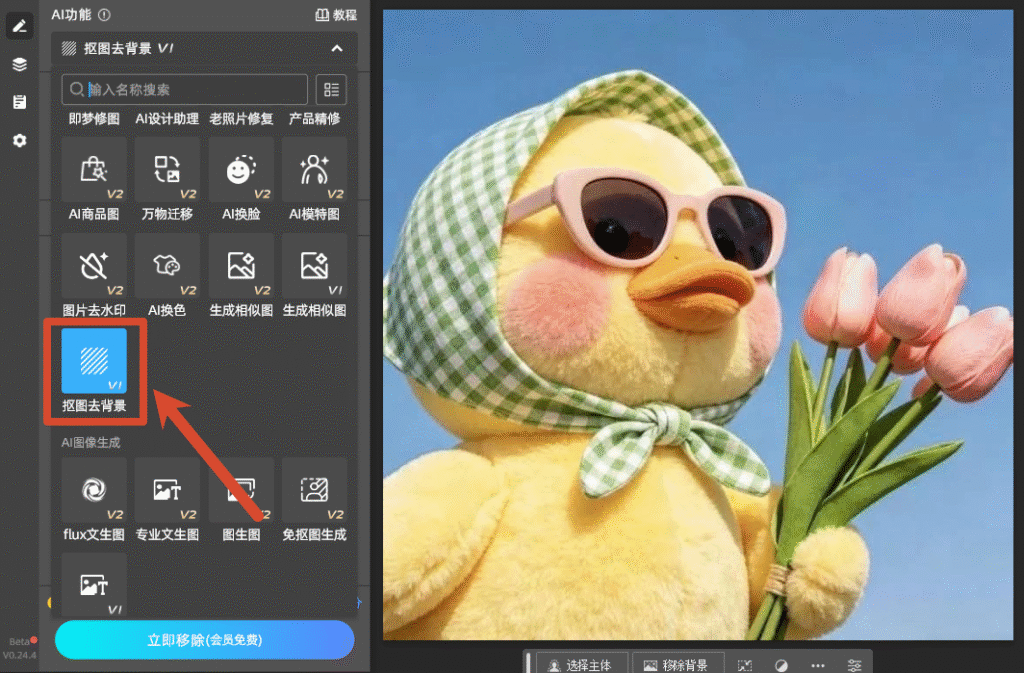This screenshot has width=1024, height=673.
Task: Open the three-dots more options menu
Action: pyautogui.click(x=818, y=665)
